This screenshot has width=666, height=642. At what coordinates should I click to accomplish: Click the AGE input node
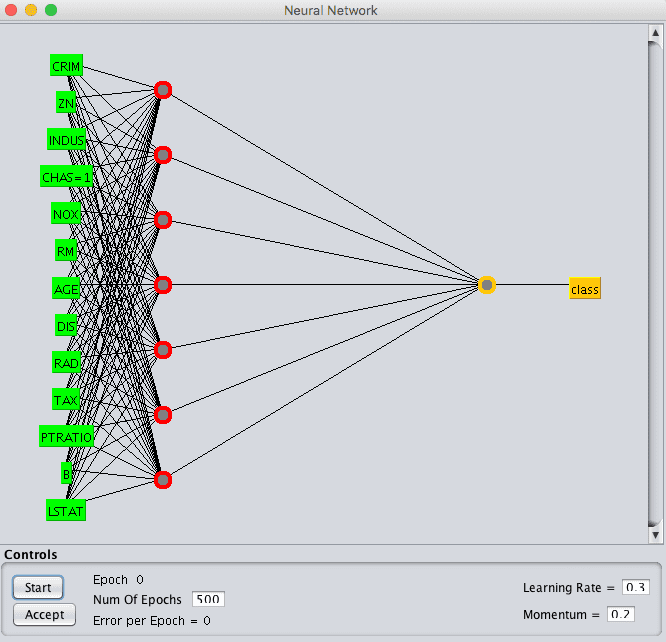(x=66, y=288)
